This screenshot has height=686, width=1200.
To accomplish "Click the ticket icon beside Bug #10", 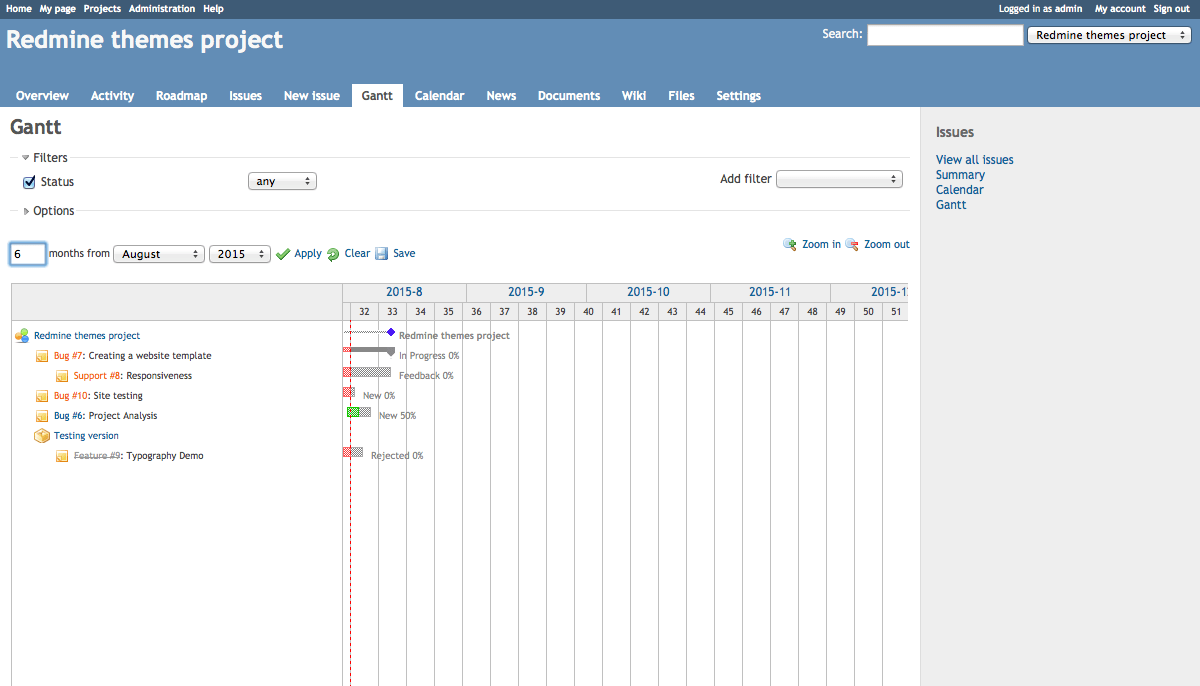I will [42, 396].
